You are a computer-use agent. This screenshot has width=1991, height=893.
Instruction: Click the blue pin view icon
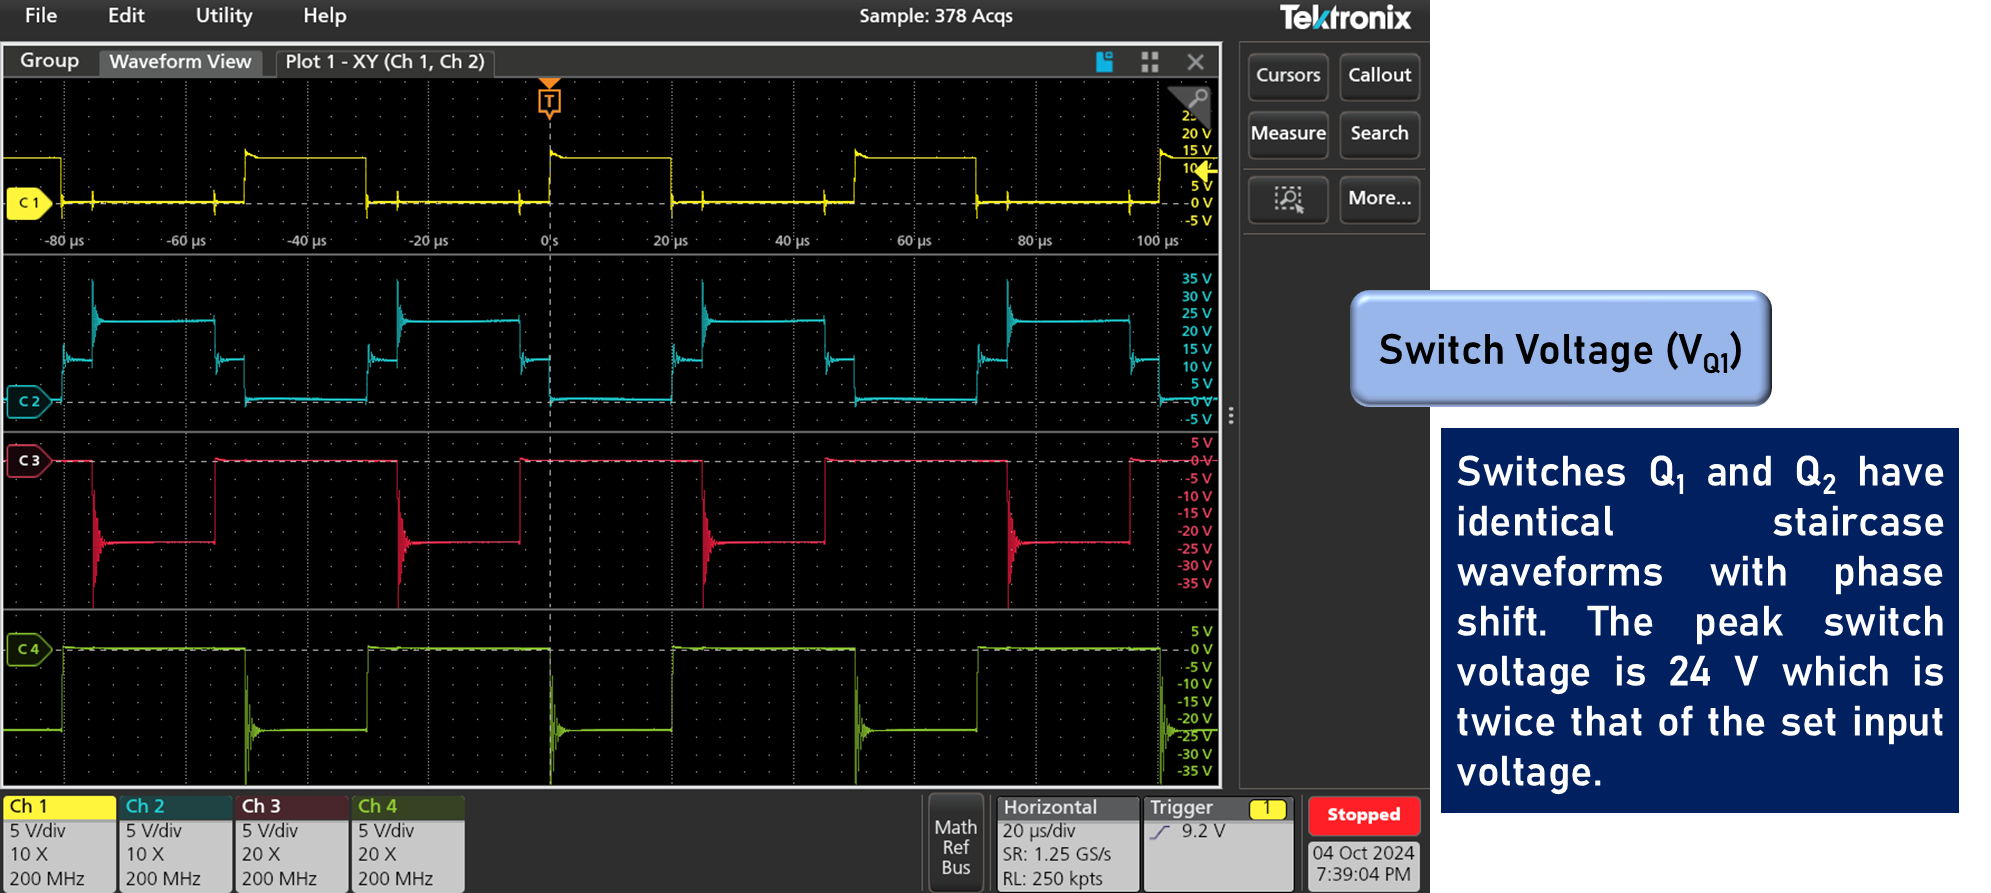[x=1104, y=62]
